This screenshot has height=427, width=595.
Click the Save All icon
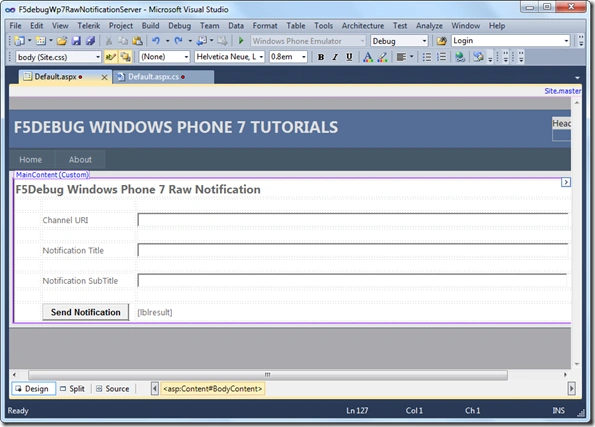90,41
